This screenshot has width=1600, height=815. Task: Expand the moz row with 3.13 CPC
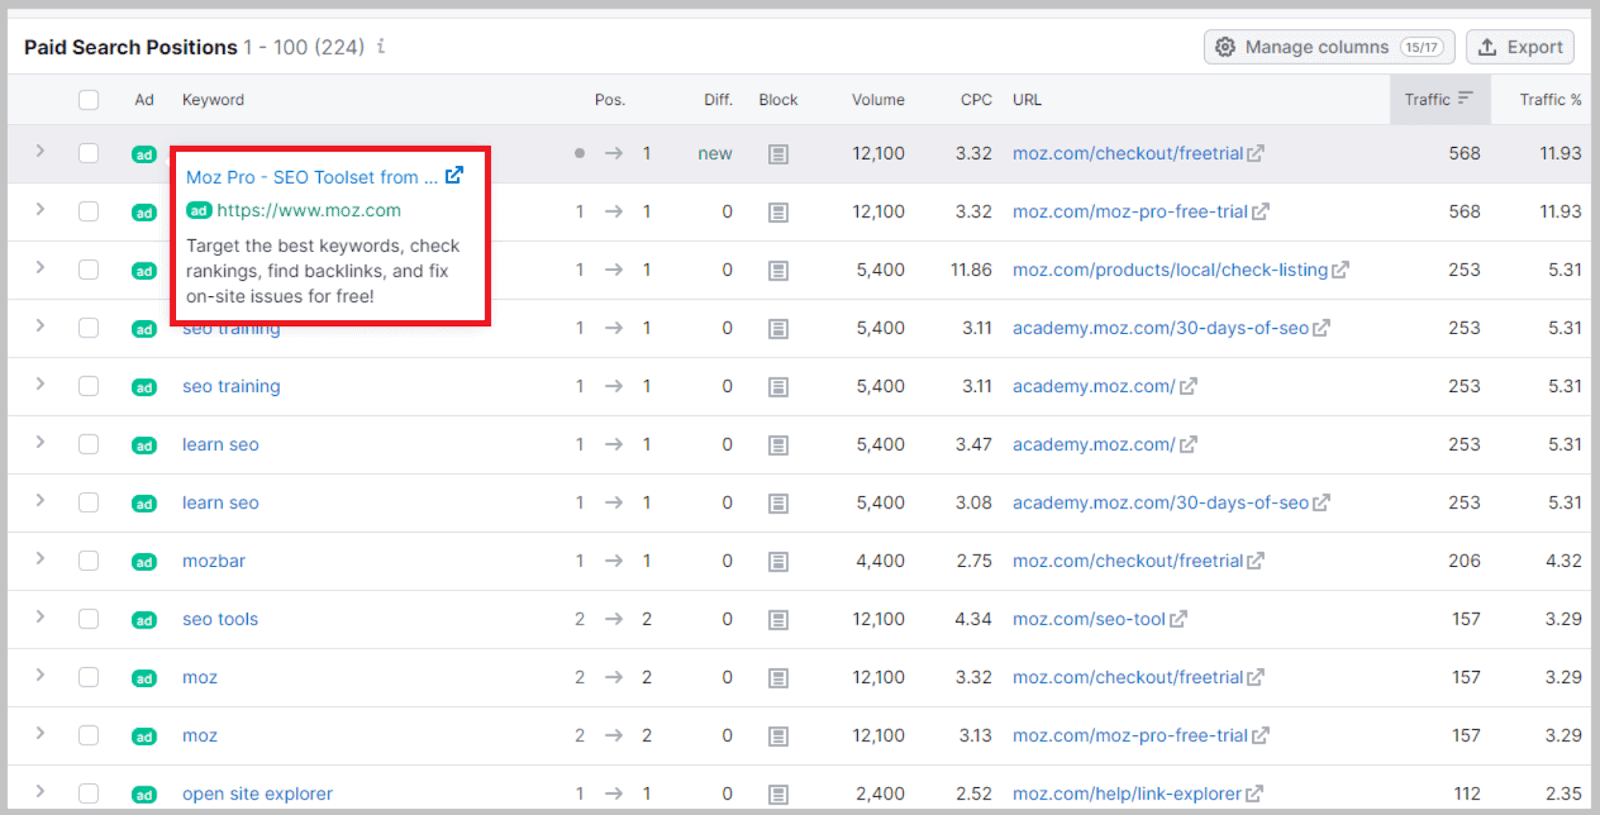point(40,733)
